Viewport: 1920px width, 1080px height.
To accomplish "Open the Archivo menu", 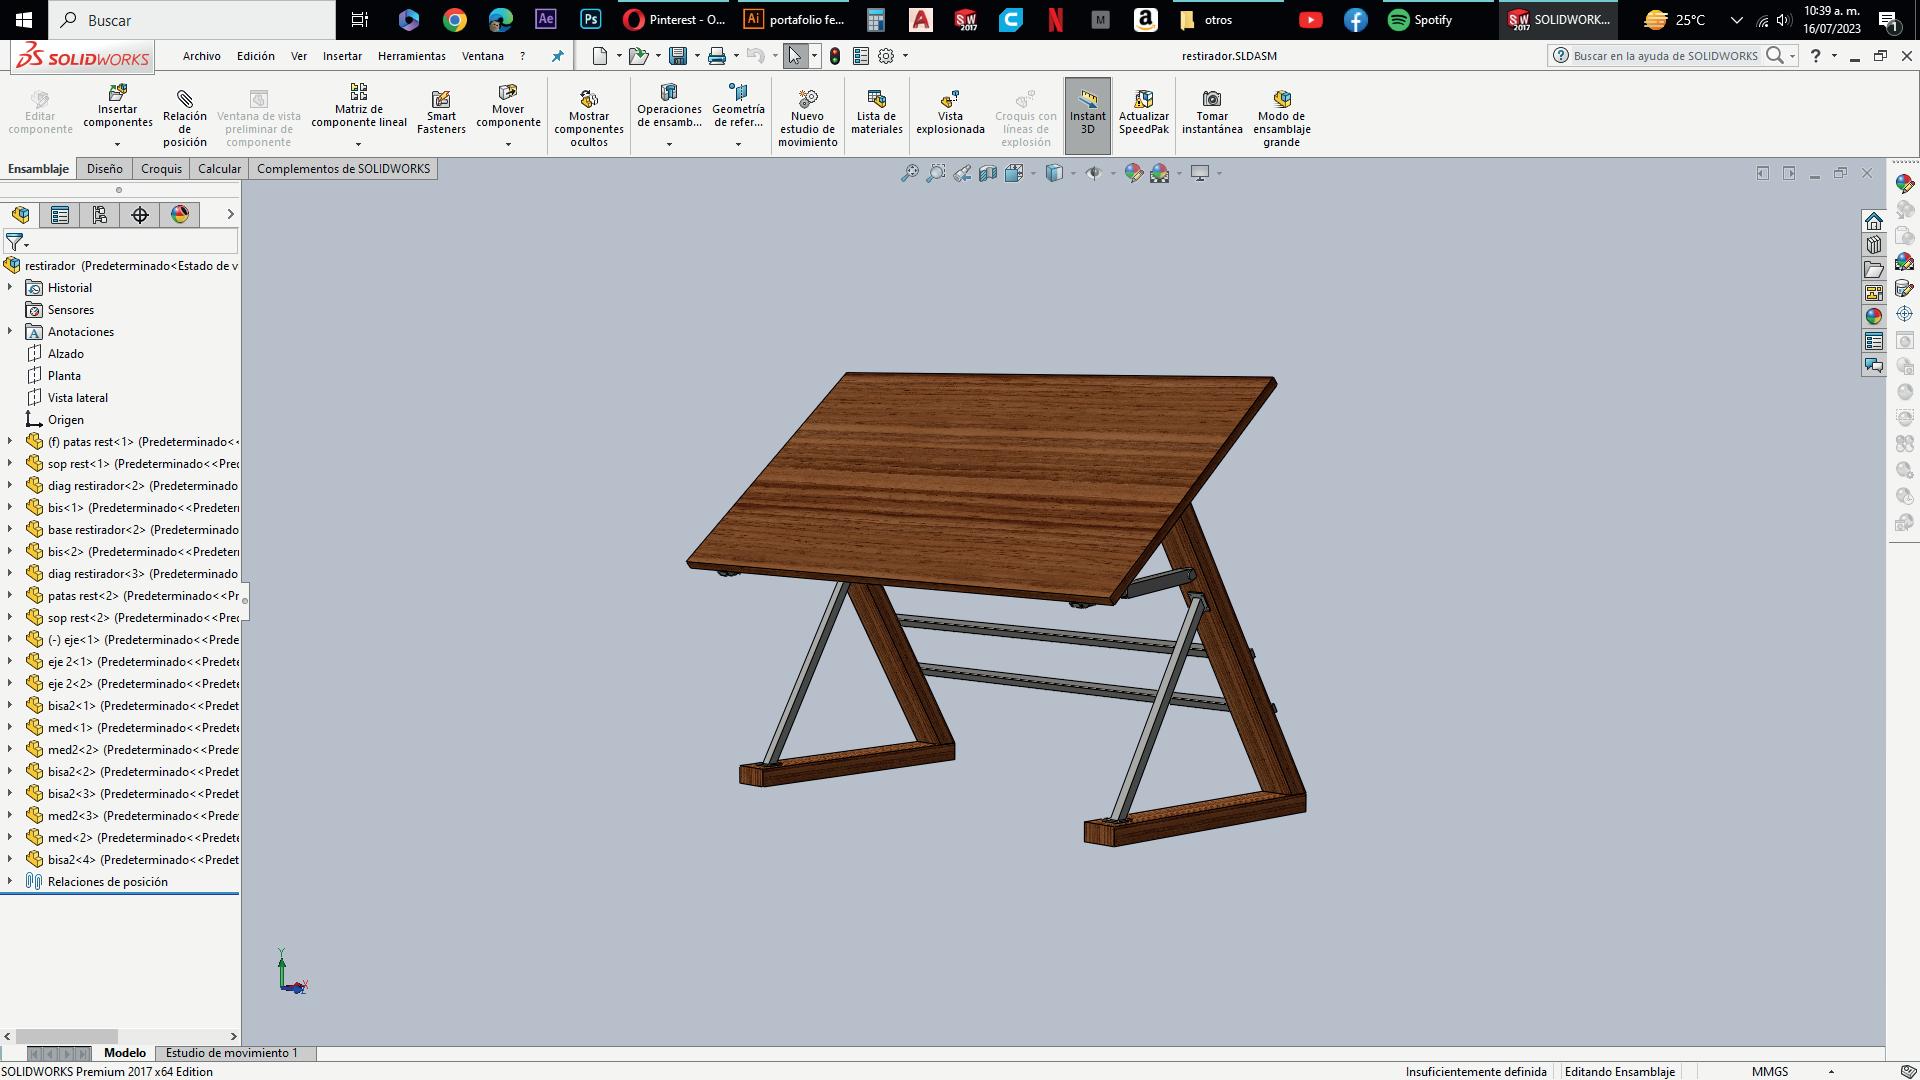I will pos(201,56).
